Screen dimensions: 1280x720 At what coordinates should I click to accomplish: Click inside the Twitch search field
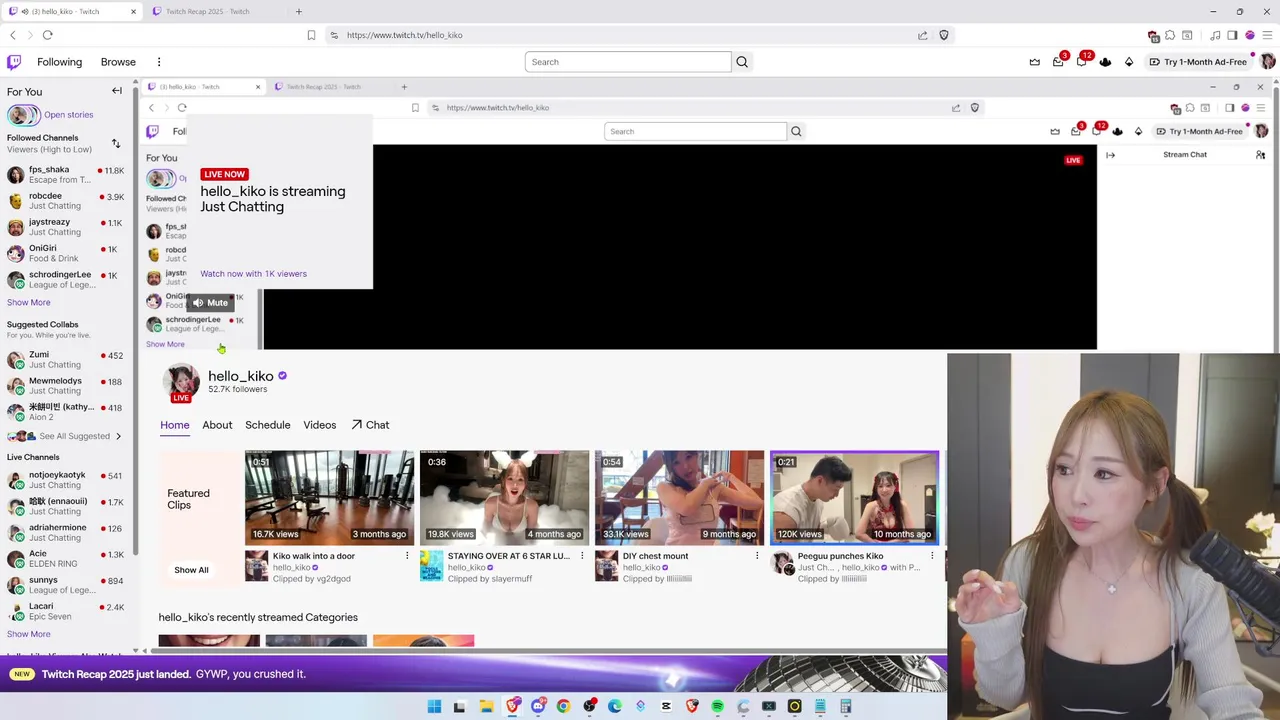pyautogui.click(x=628, y=62)
